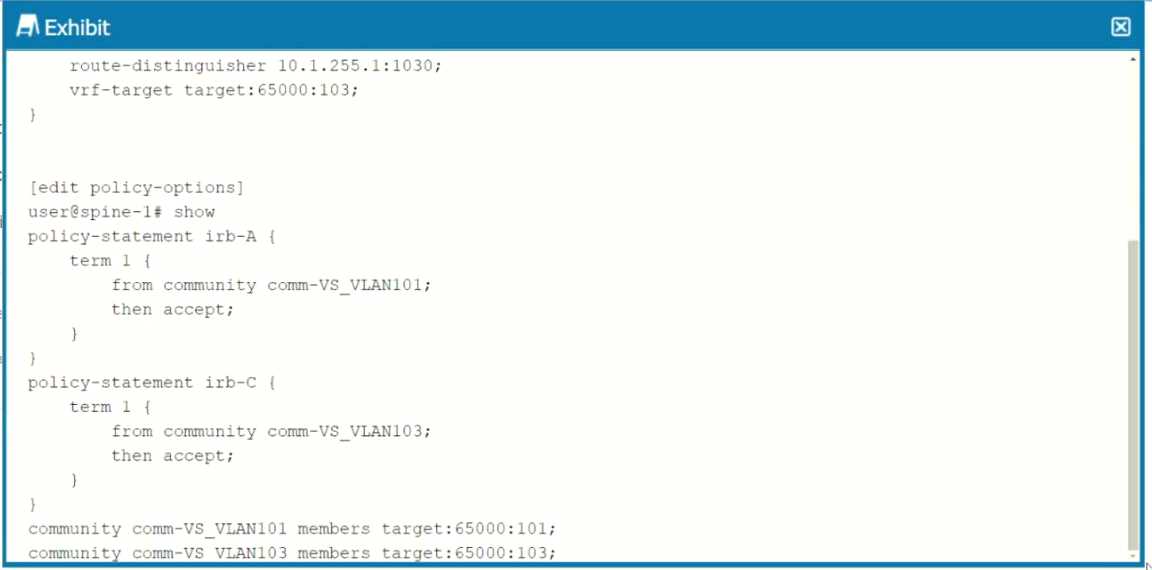Click the route-distinguisher 10.1.255.1:1030 line
The width and height of the screenshot is (1152, 570).
[256, 65]
